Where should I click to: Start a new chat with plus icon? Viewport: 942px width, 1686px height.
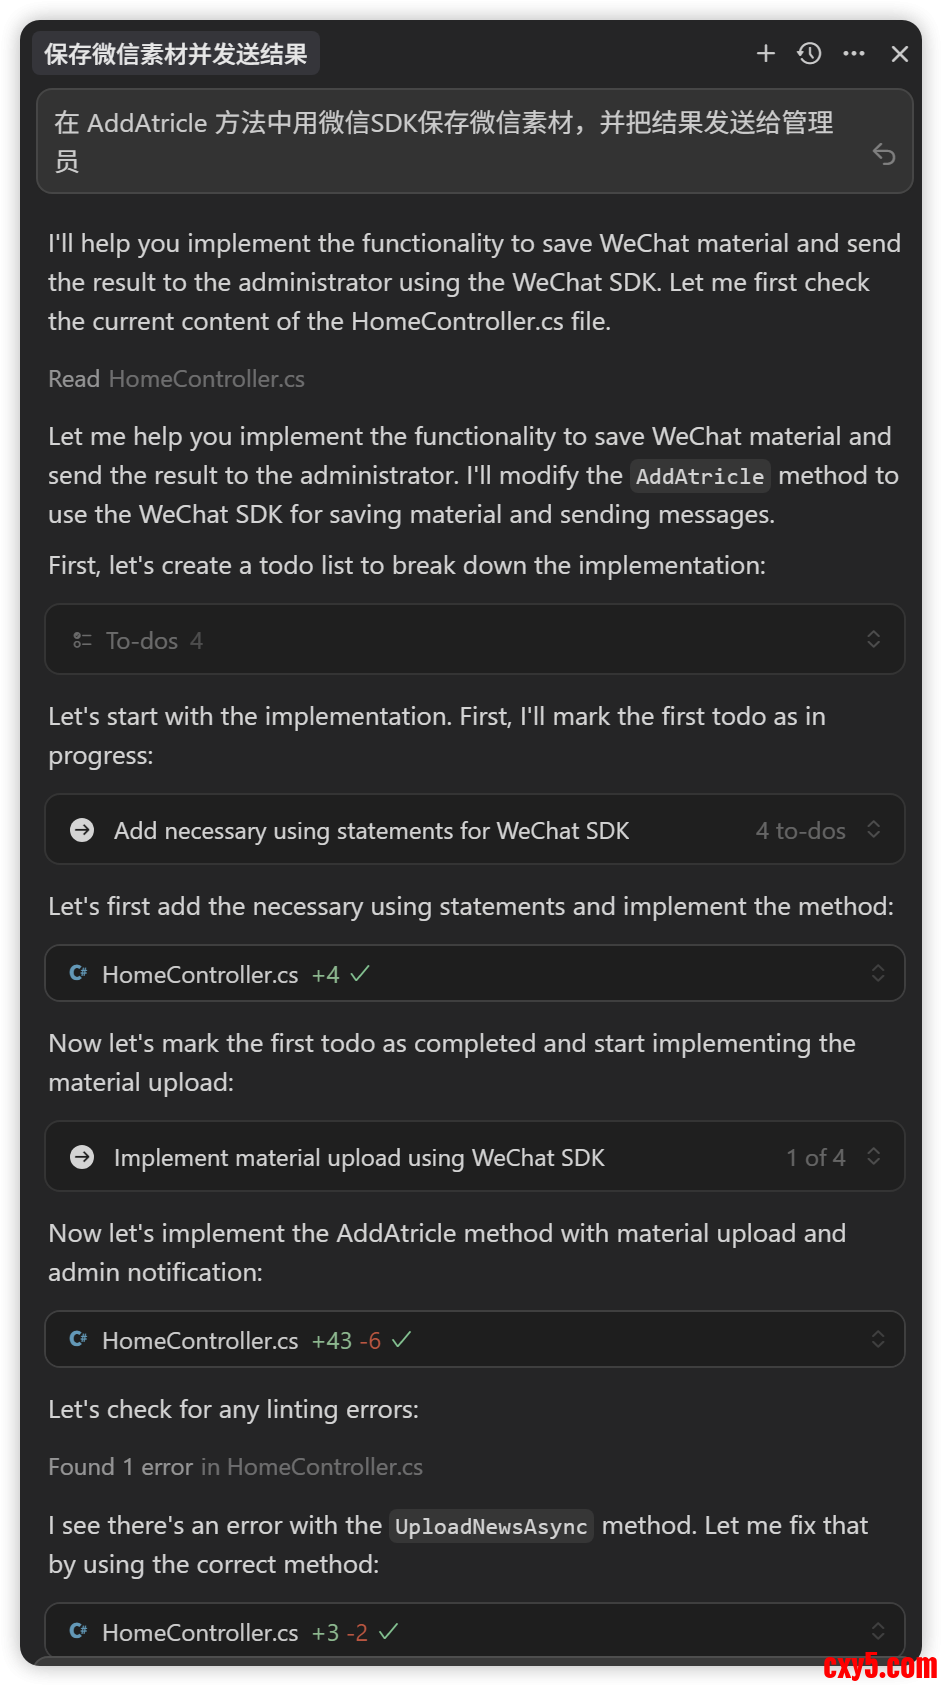(766, 54)
